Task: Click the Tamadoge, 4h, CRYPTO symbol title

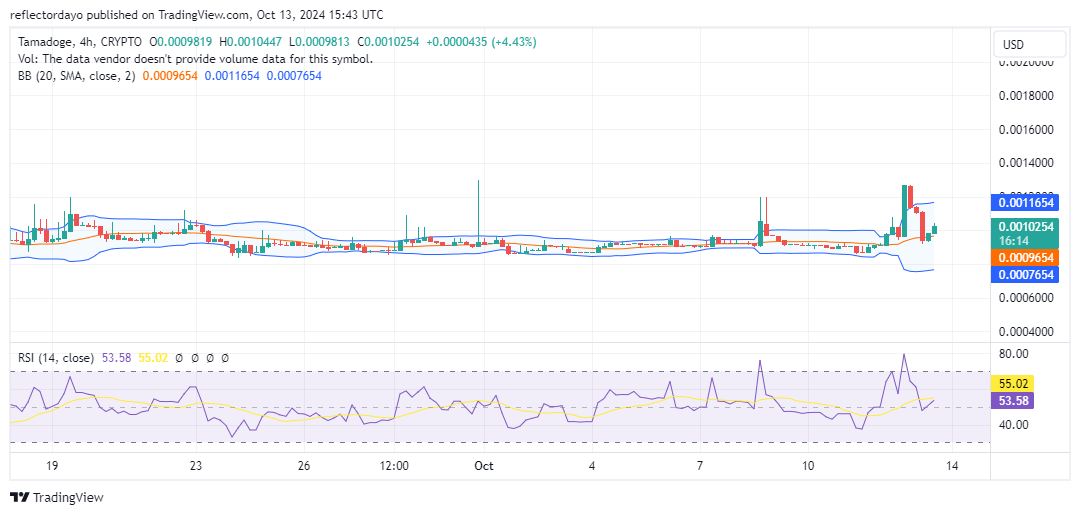Action: [82, 43]
